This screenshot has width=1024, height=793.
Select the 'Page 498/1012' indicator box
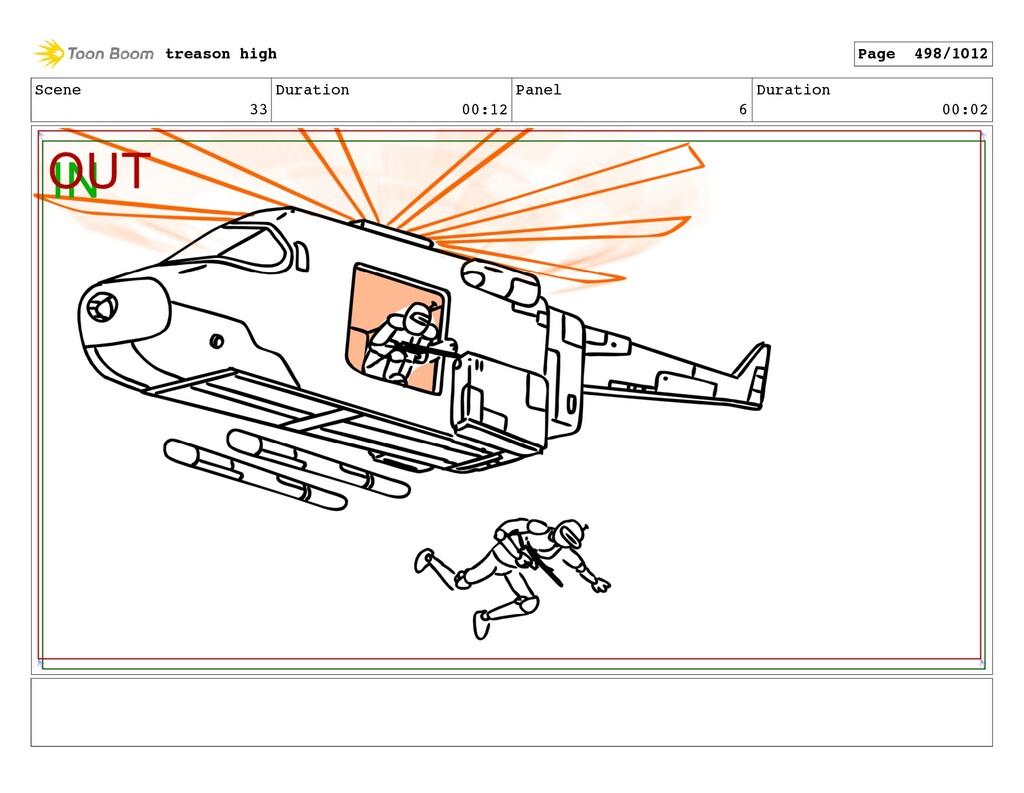coord(923,54)
